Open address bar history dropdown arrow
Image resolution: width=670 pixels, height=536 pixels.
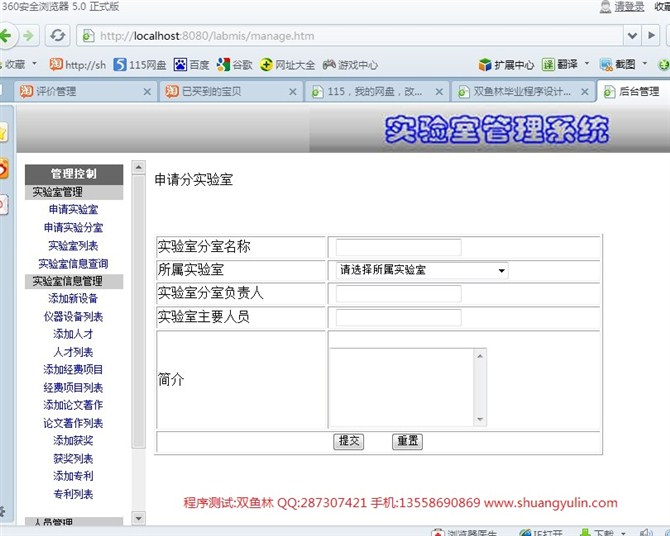(x=632, y=35)
